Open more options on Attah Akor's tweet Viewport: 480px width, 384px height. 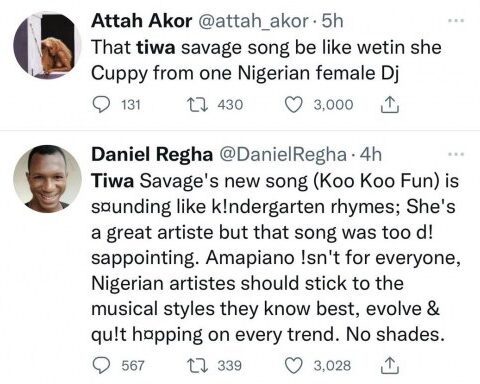tap(456, 21)
